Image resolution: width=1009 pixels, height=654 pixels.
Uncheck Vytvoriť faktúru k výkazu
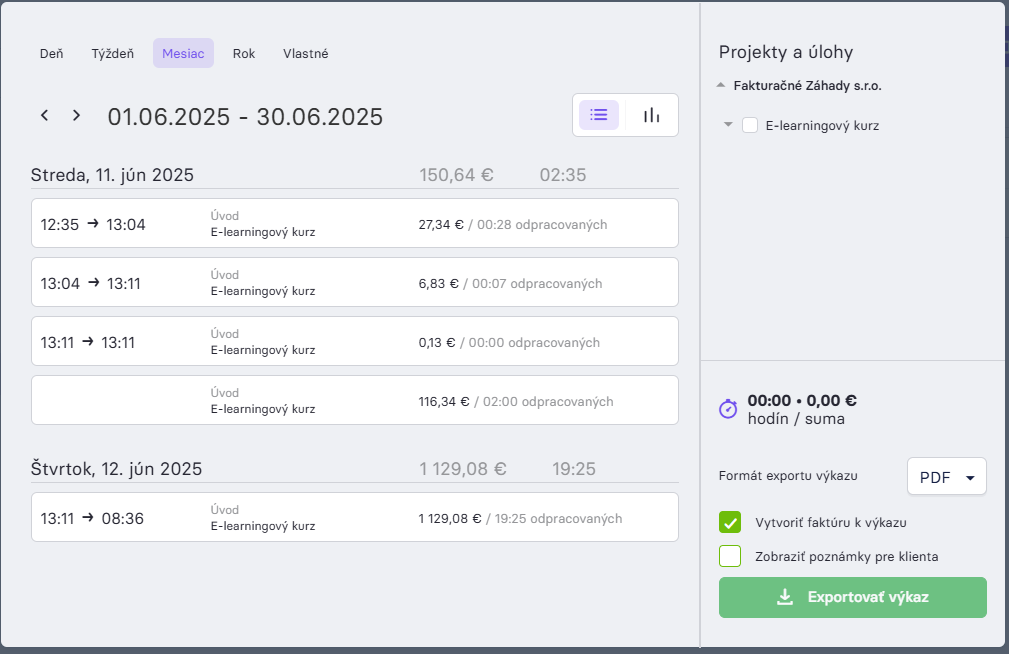point(730,522)
